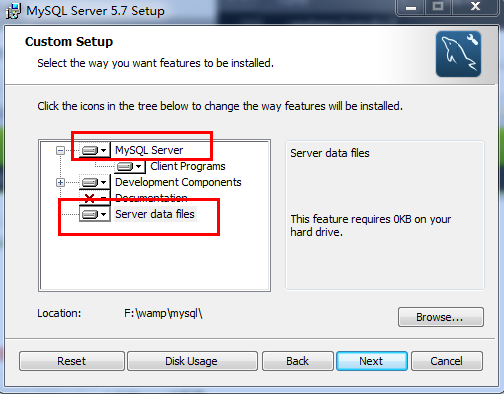The width and height of the screenshot is (504, 394).
Task: Open Client Programs feature drive icon dropdown
Action: click(x=130, y=166)
